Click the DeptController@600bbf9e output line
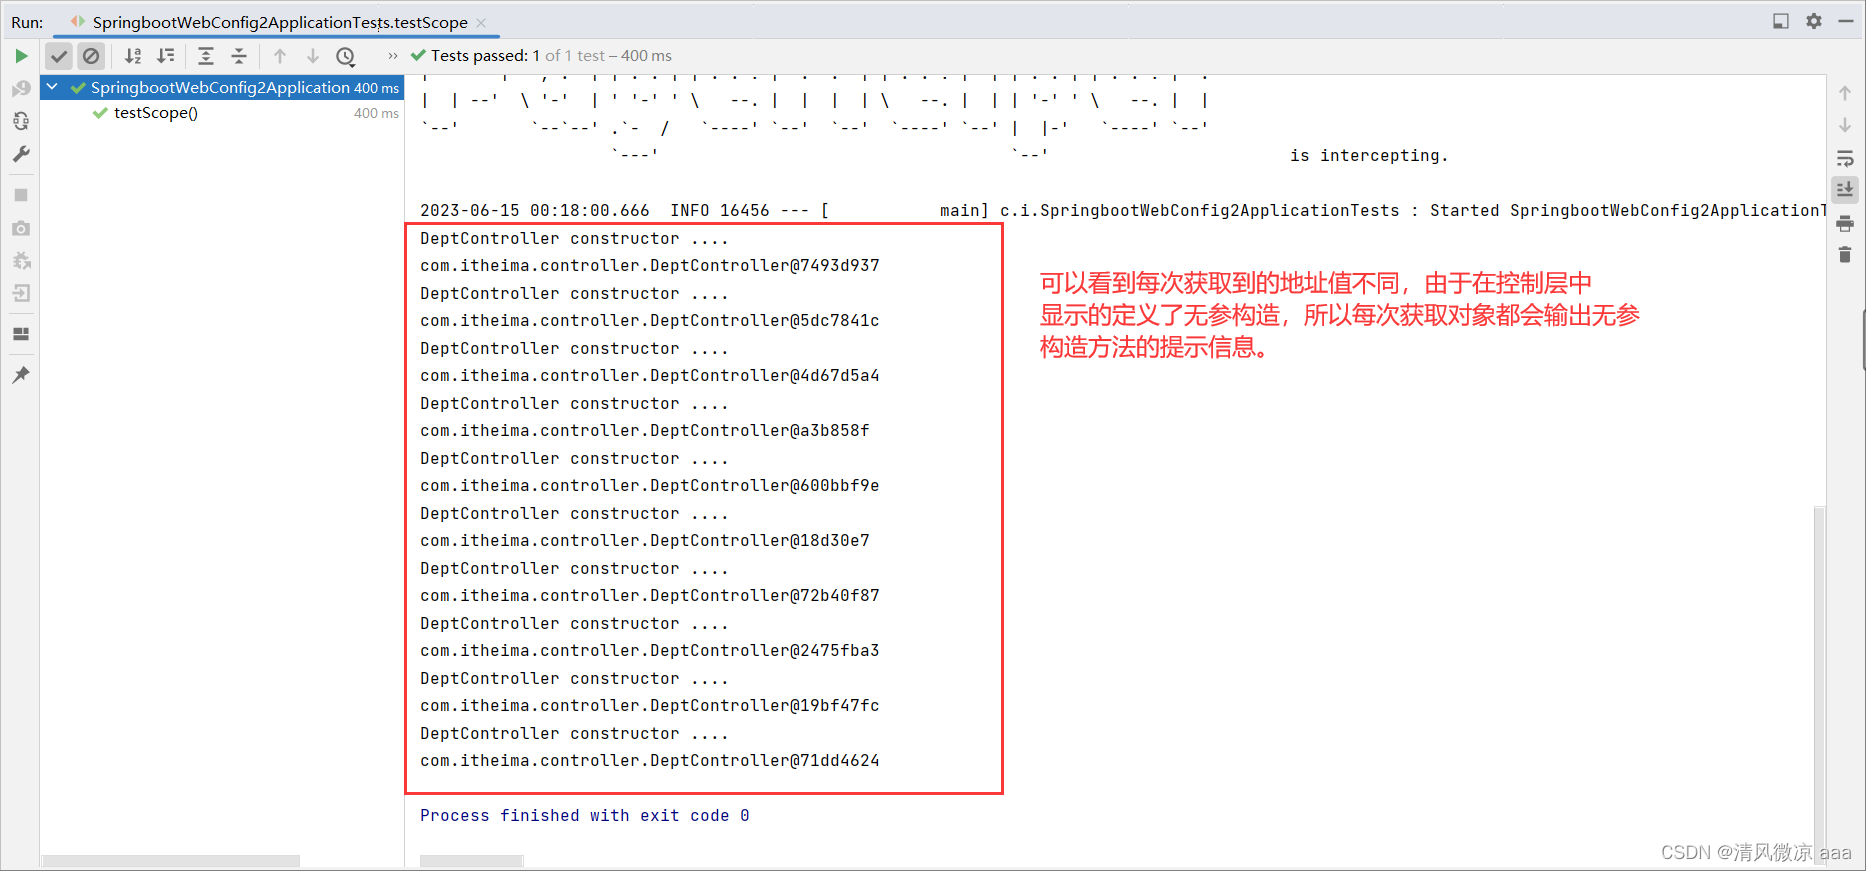This screenshot has height=871, width=1866. pyautogui.click(x=650, y=485)
